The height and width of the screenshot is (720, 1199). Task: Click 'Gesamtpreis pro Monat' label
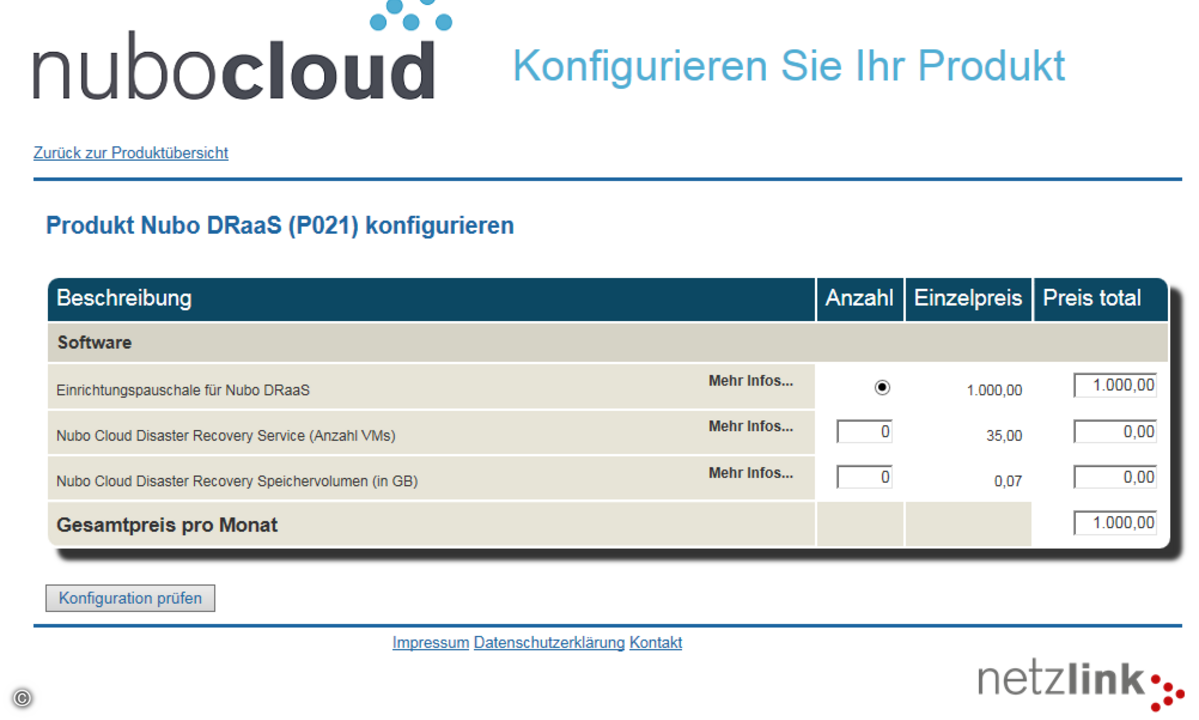point(167,525)
